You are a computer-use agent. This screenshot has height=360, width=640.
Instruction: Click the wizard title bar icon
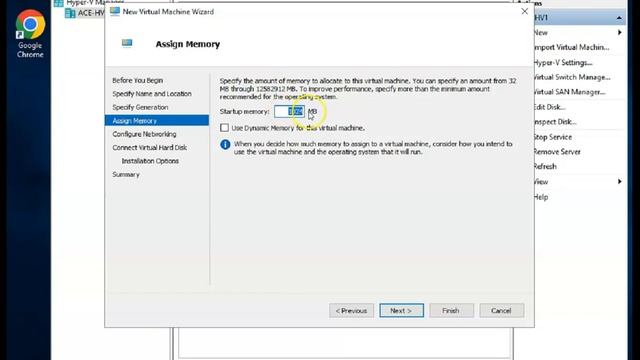pos(115,11)
